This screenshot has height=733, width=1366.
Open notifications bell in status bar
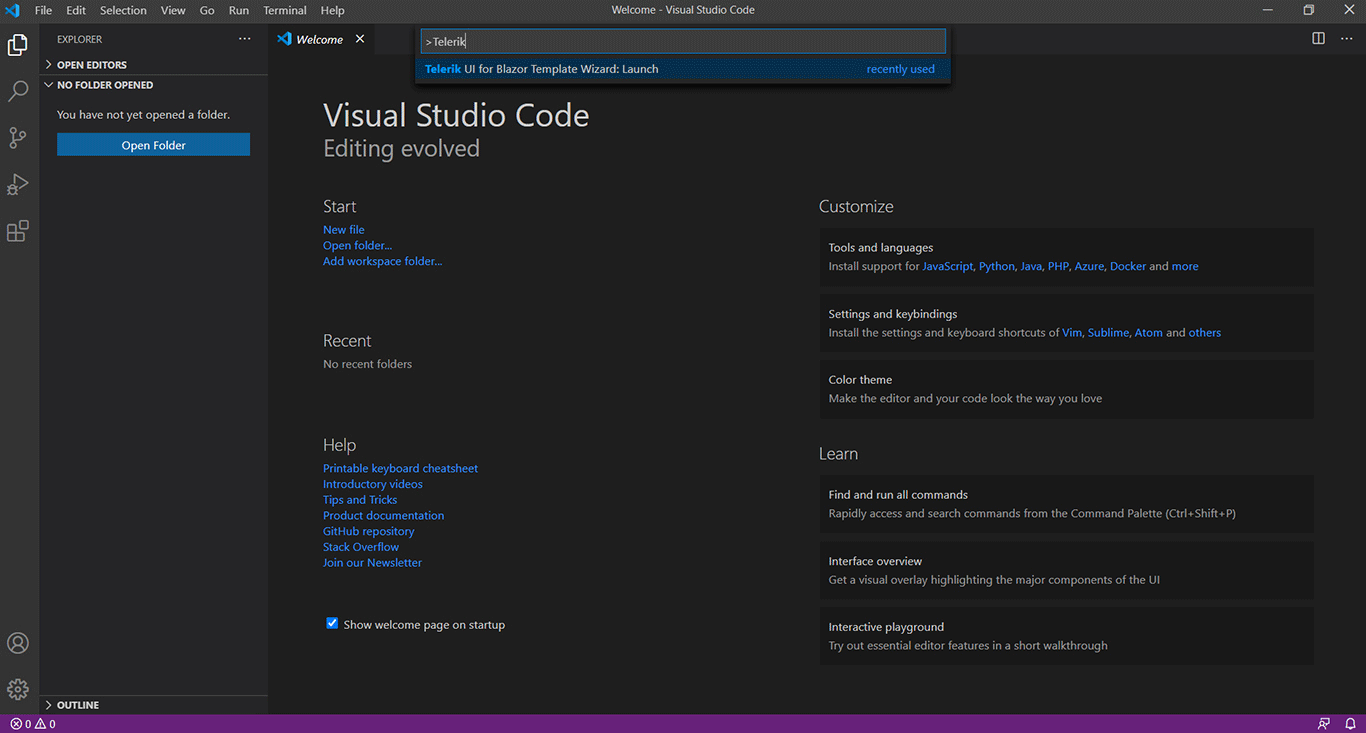point(1349,724)
